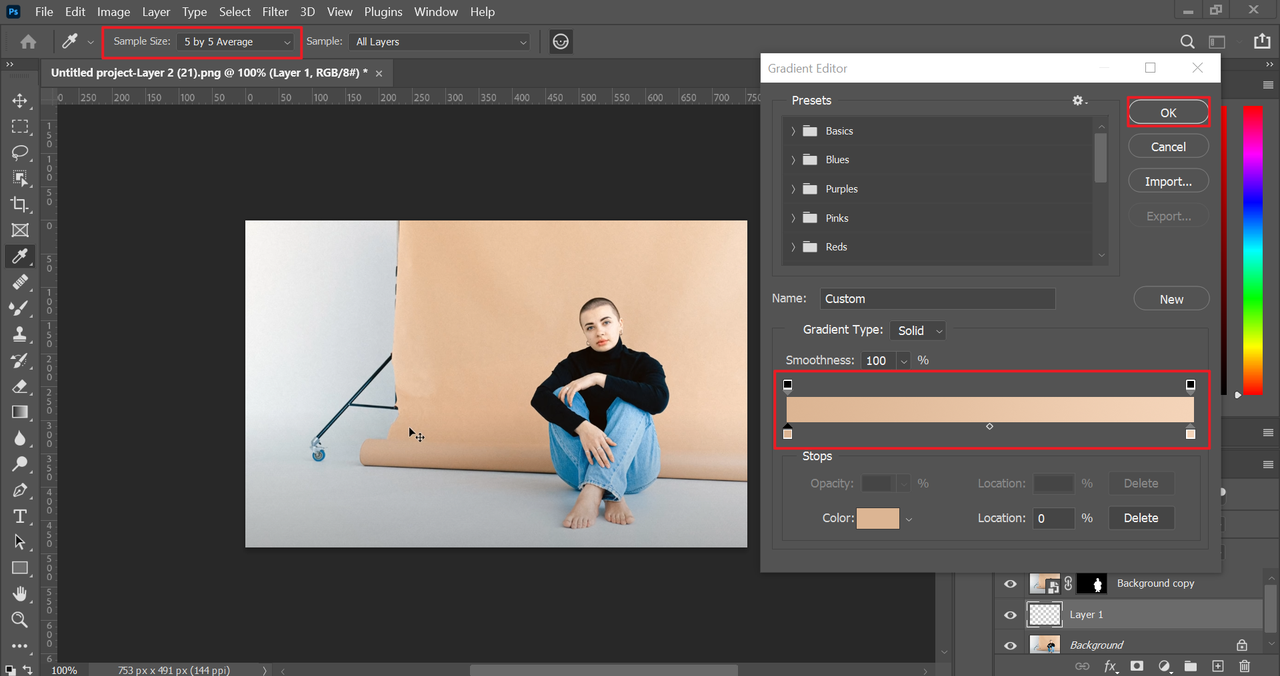Select the Zoom tool in toolbar

[x=19, y=620]
